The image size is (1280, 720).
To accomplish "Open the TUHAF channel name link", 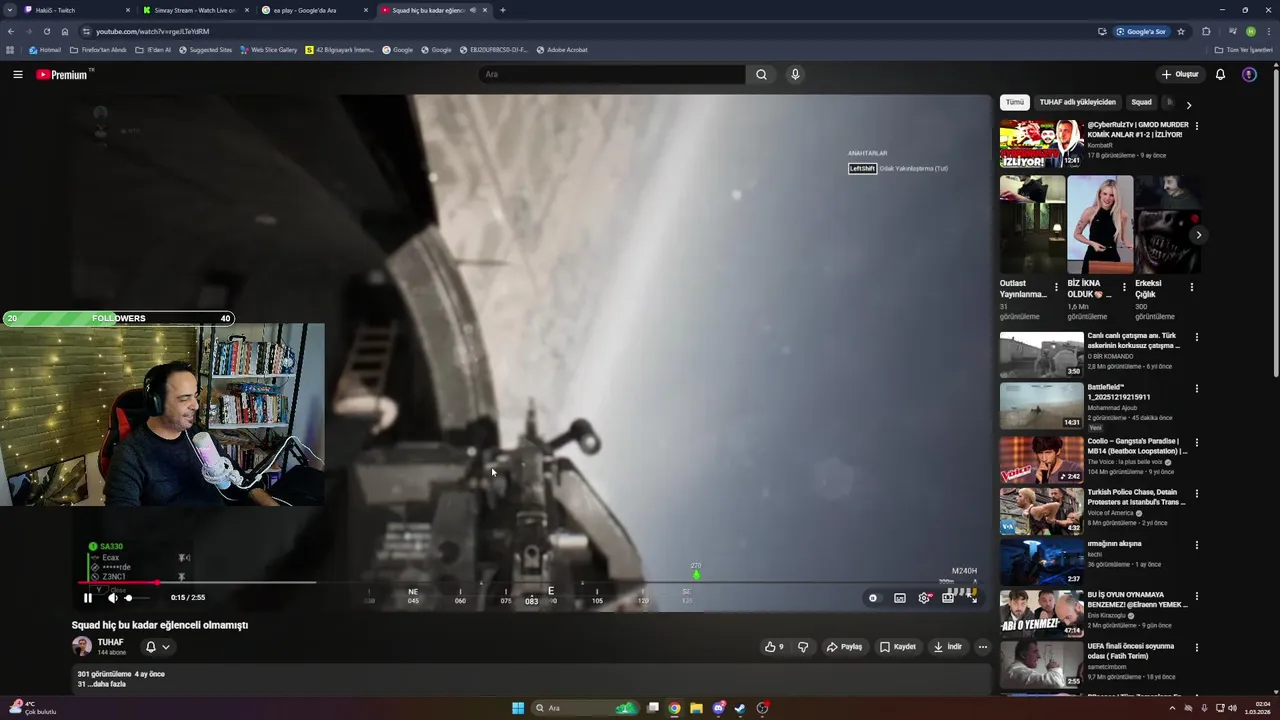I will pyautogui.click(x=110, y=642).
